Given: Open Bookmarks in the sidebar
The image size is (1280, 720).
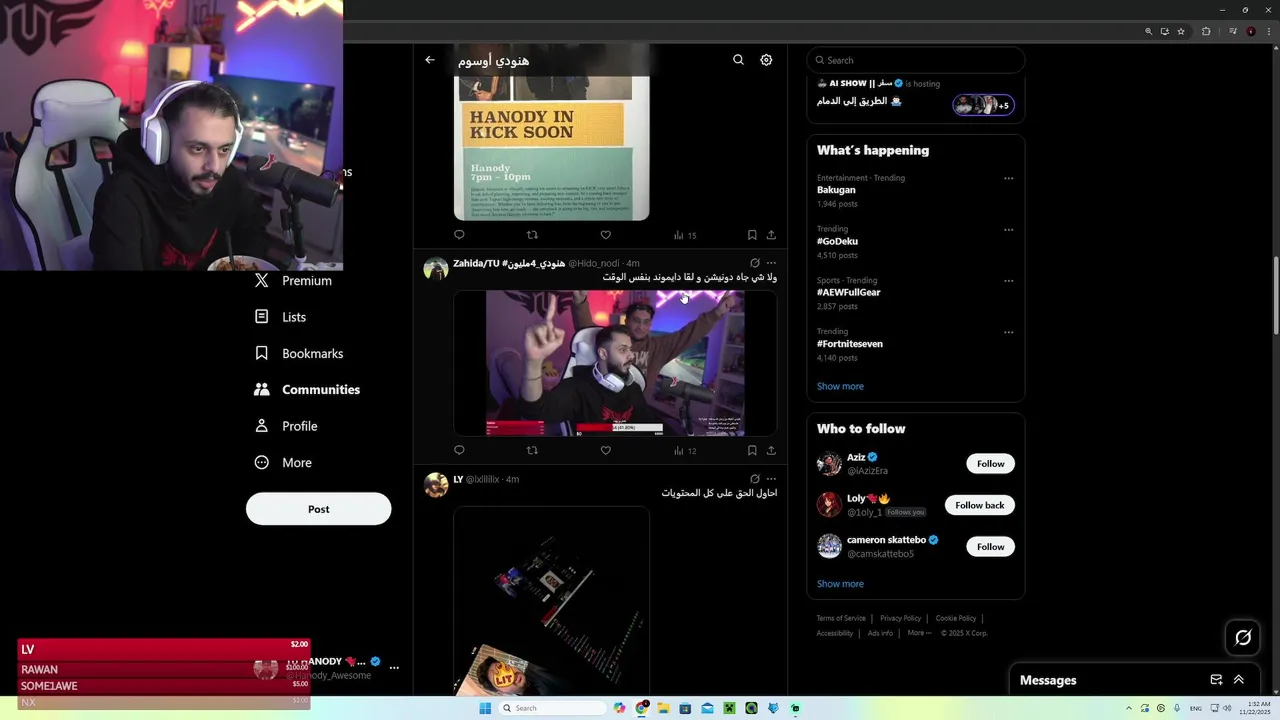Looking at the screenshot, I should click(298, 353).
